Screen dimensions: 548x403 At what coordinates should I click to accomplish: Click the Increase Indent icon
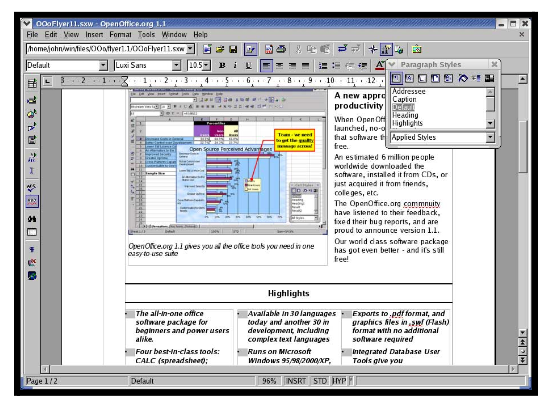click(x=363, y=65)
